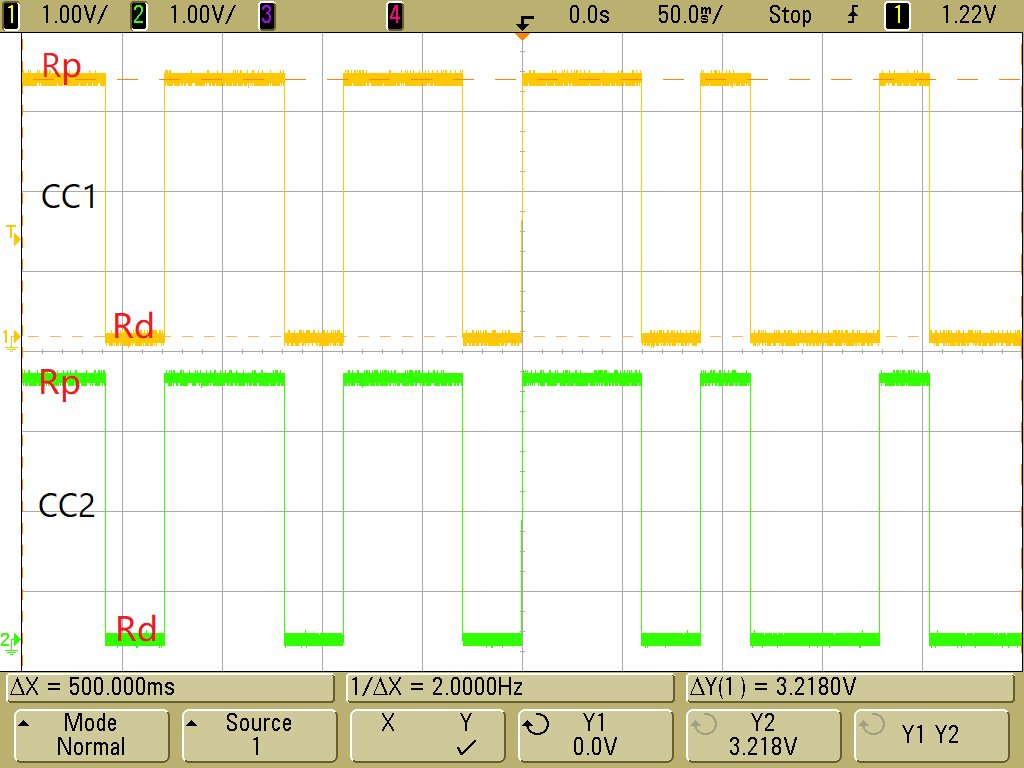Viewport: 1024px width, 768px height.
Task: Click the red Rp label on CC2 trace
Action: [x=59, y=383]
